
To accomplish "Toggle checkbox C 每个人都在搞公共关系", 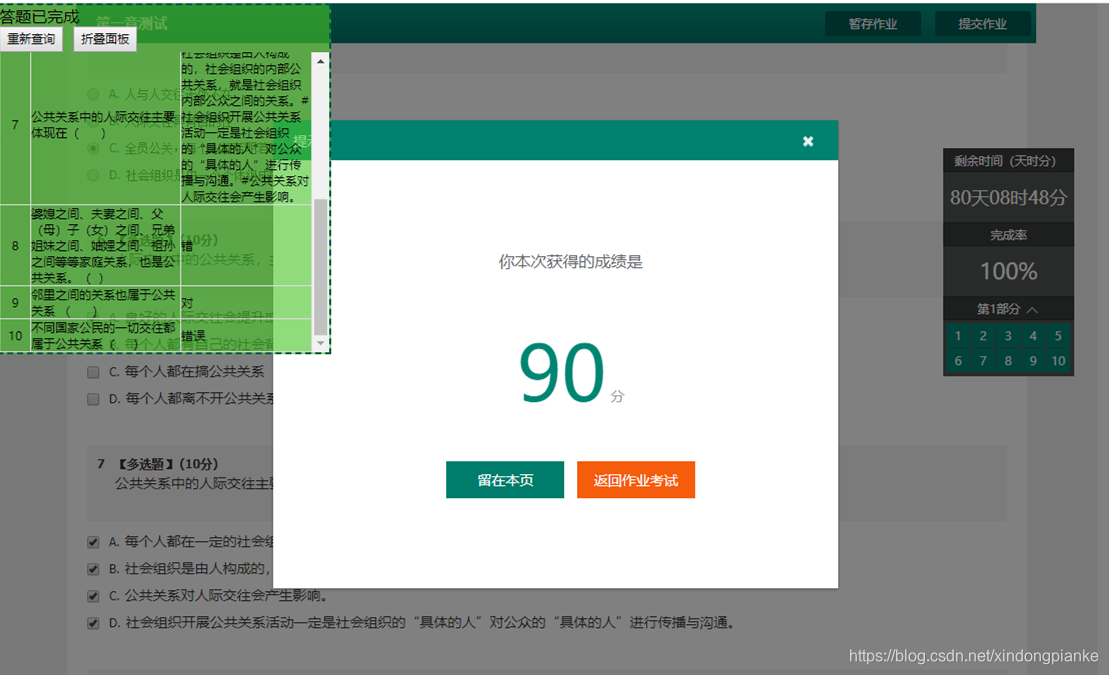I will coord(93,372).
